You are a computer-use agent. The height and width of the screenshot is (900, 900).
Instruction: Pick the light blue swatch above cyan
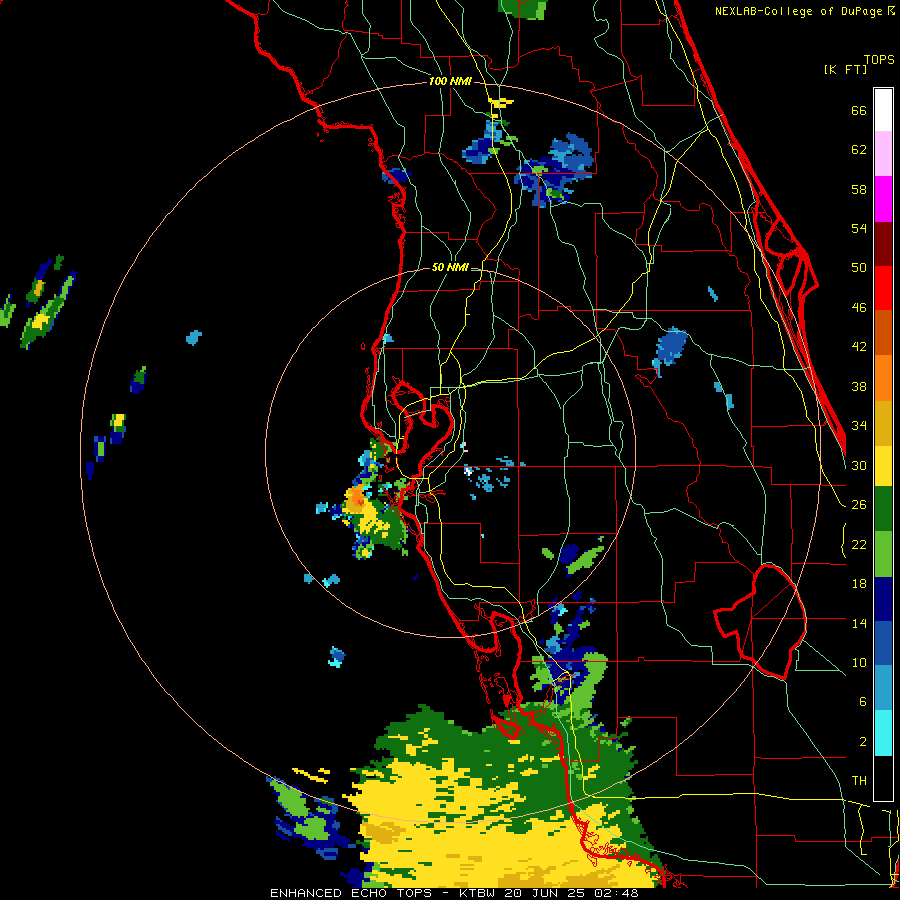[x=883, y=688]
